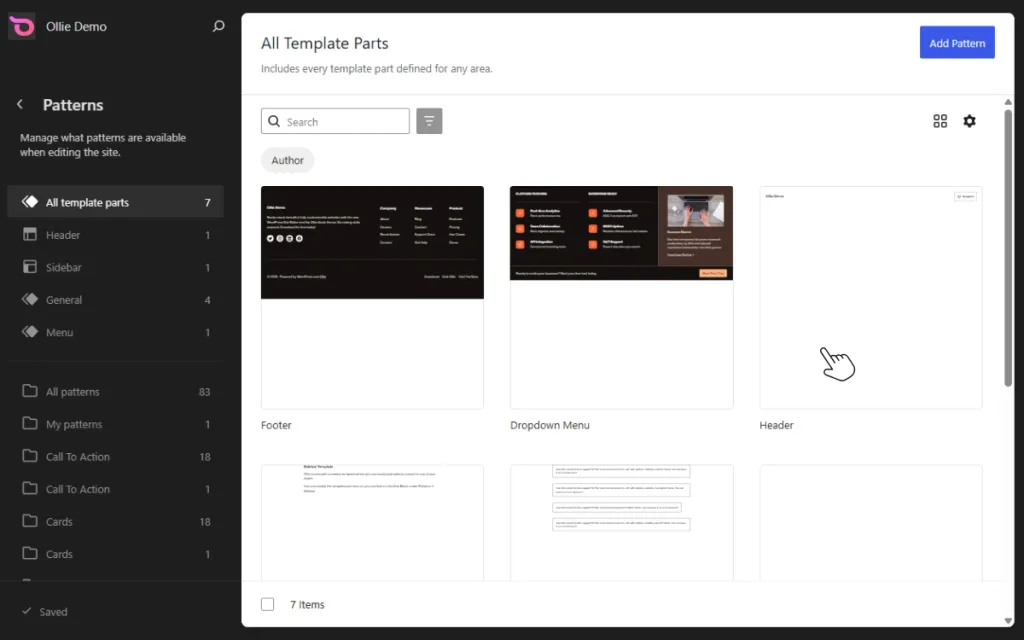Image resolution: width=1024 pixels, height=640 pixels.
Task: Click the magnifier icon inside Search field
Action: (274, 121)
